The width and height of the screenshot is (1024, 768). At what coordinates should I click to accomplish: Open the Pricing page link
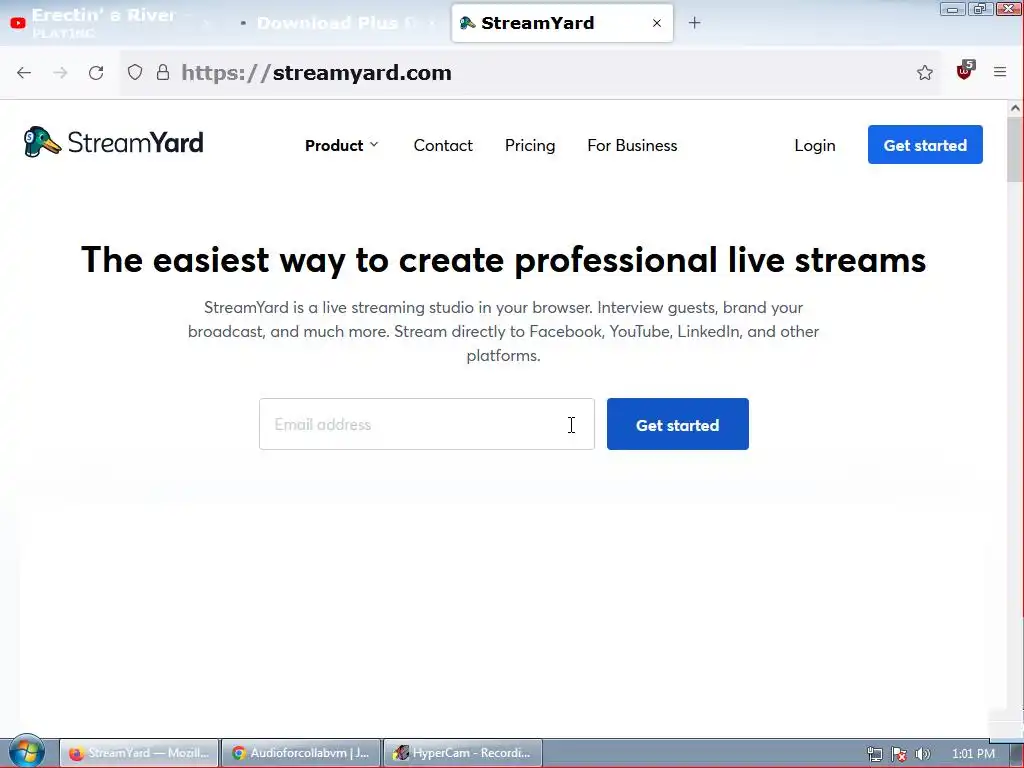point(530,145)
